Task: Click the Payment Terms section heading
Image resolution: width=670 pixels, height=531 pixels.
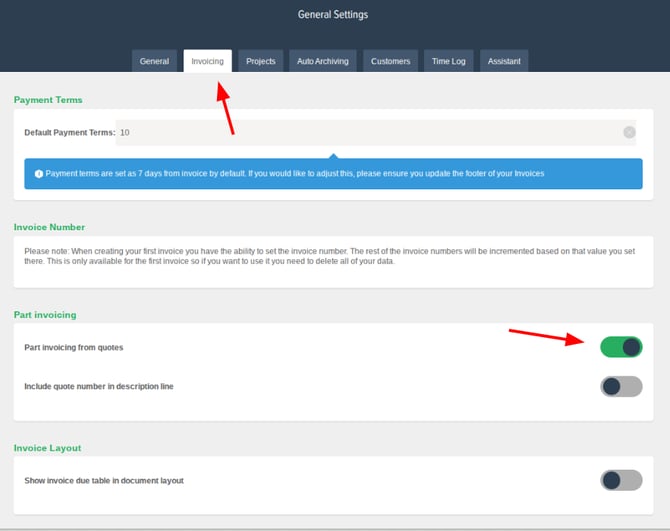Action: pyautogui.click(x=48, y=100)
